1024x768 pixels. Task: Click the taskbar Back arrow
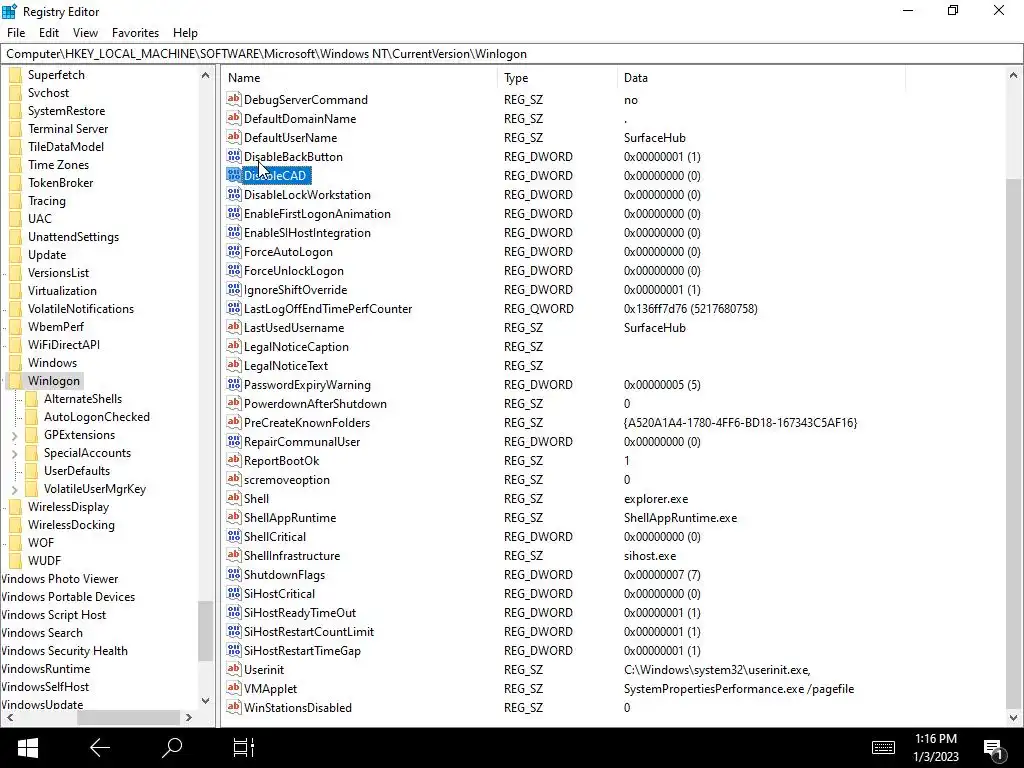(x=100, y=748)
